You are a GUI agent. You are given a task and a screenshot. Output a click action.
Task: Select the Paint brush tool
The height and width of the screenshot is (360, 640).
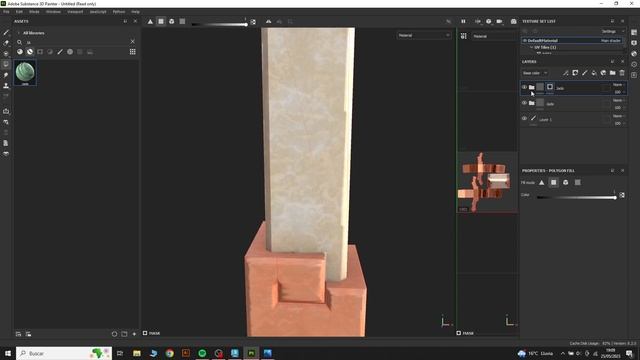point(6,33)
